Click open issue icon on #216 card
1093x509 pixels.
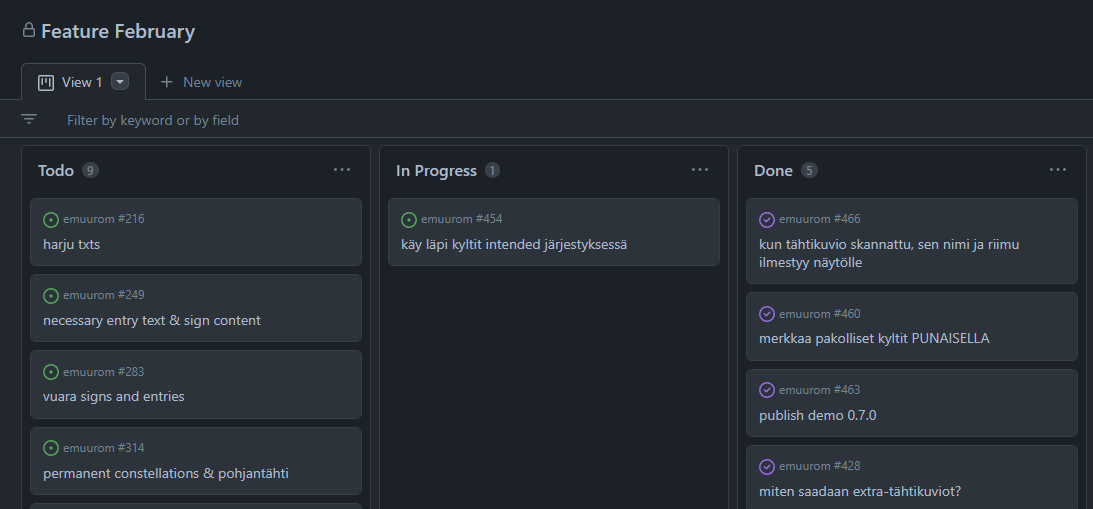[51, 220]
